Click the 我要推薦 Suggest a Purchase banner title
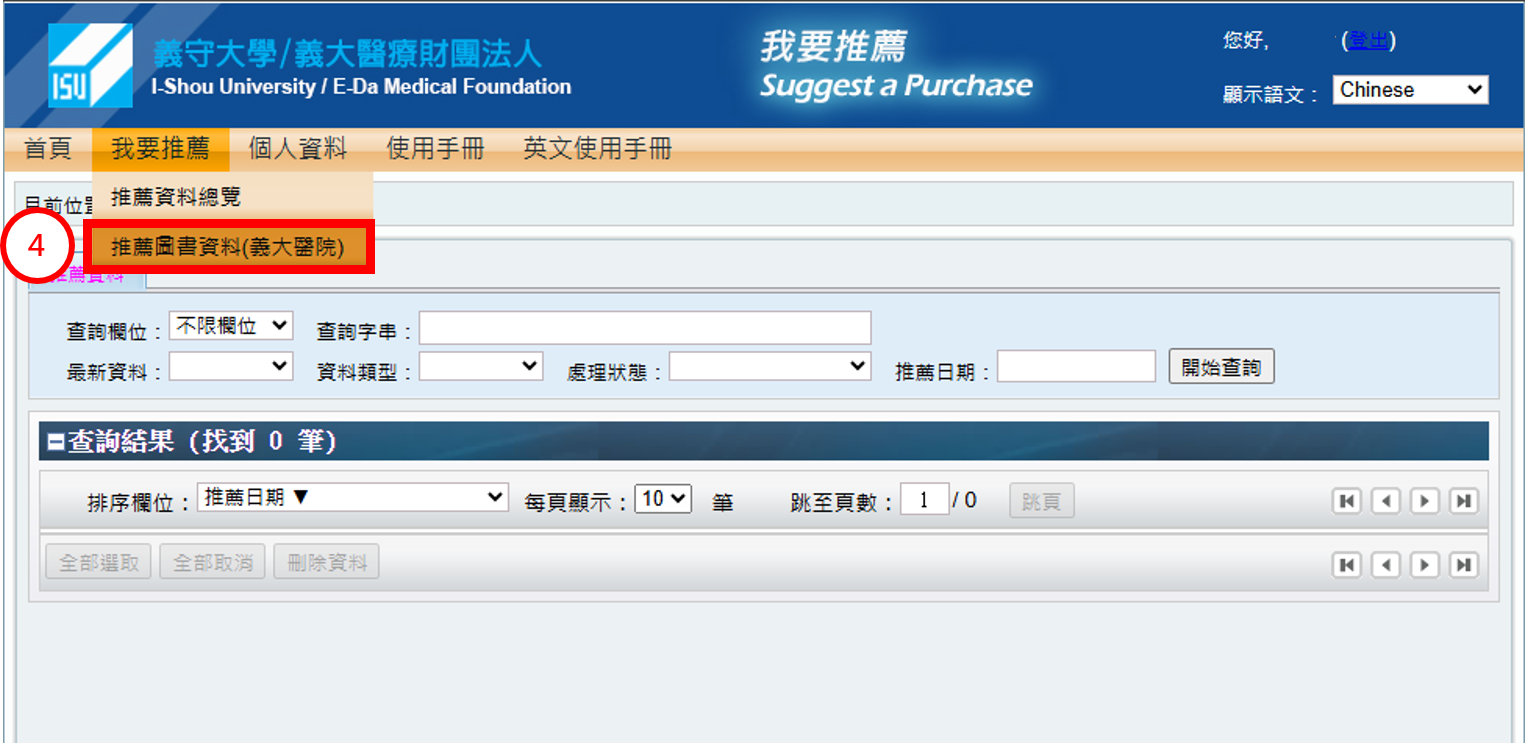 [x=896, y=65]
